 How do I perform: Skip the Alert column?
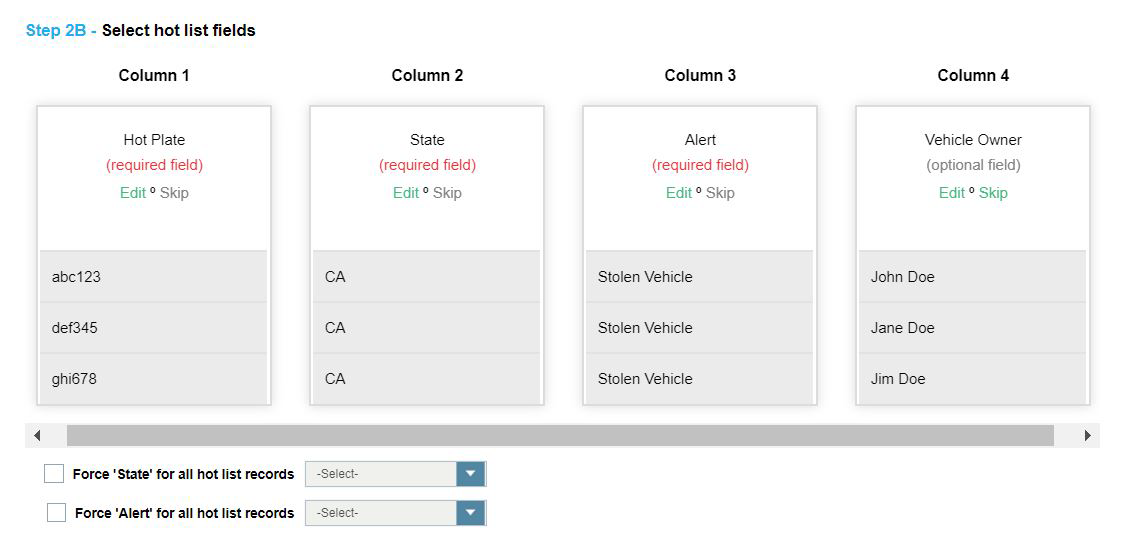coord(720,193)
